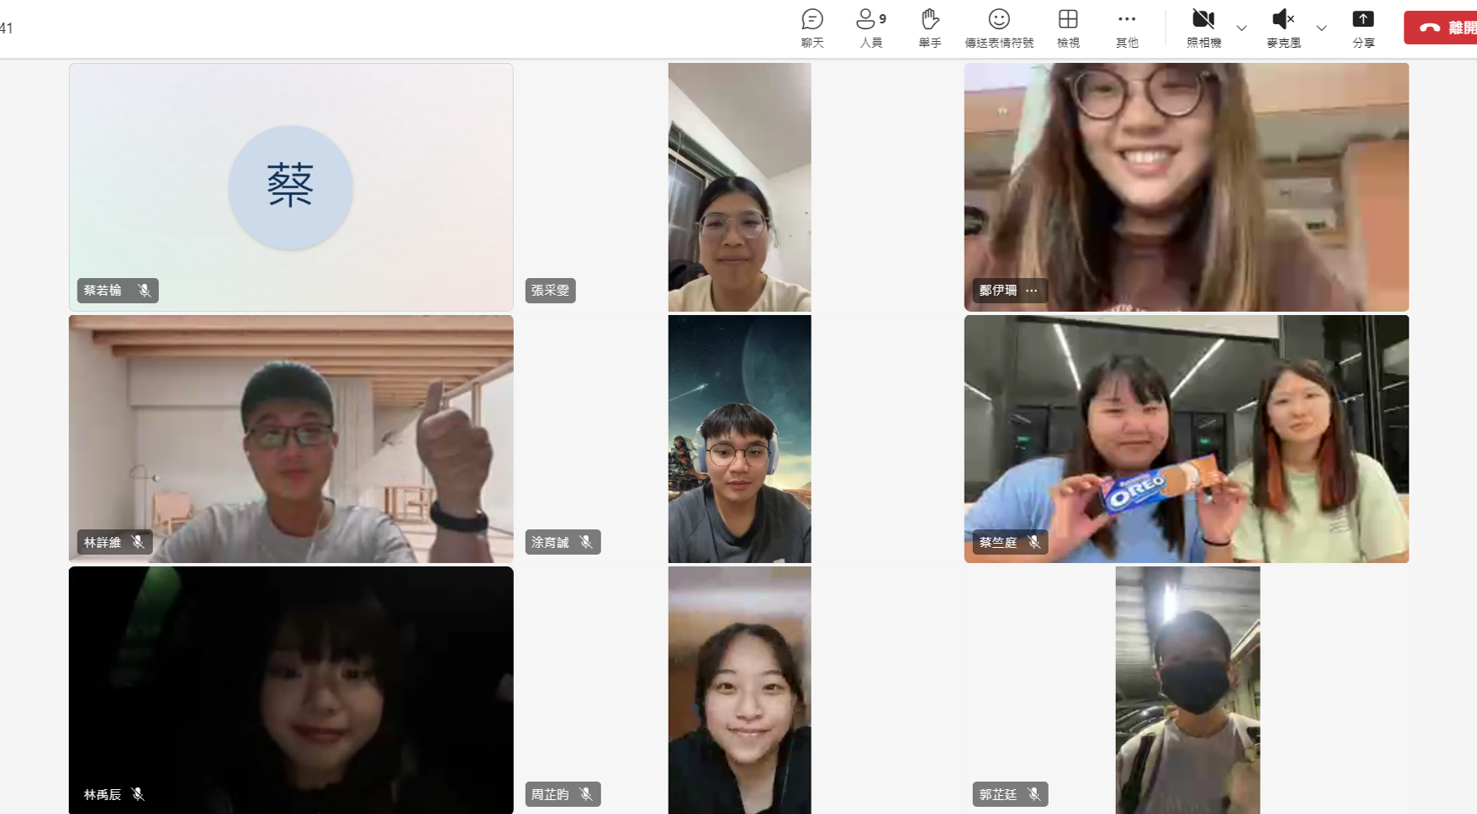Select the 郭芷廷 name label
Viewport: 1477px width, 814px height.
click(997, 794)
